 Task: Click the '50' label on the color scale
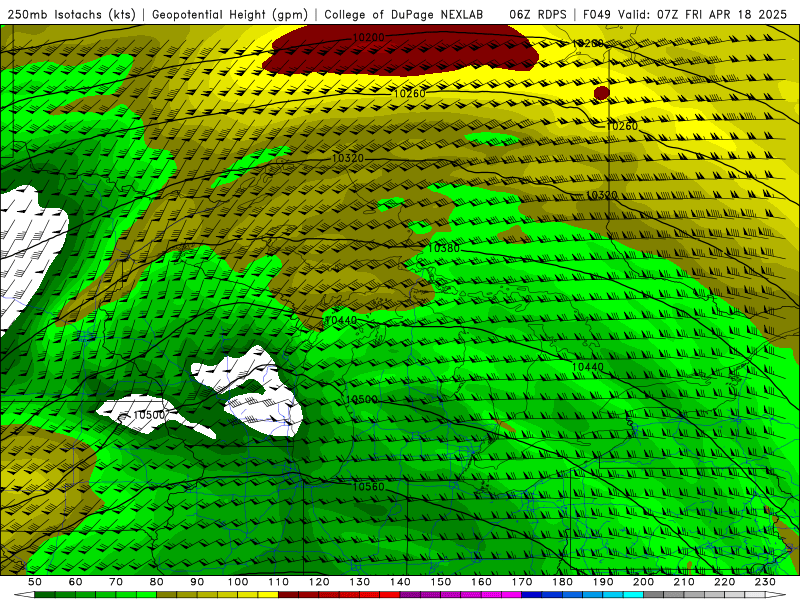[35, 582]
